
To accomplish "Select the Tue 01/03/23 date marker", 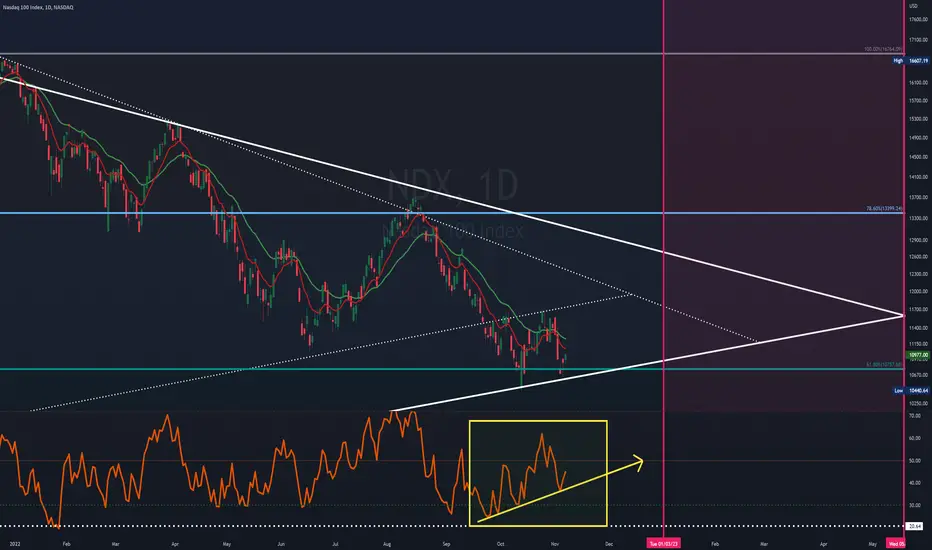I will coord(663,543).
